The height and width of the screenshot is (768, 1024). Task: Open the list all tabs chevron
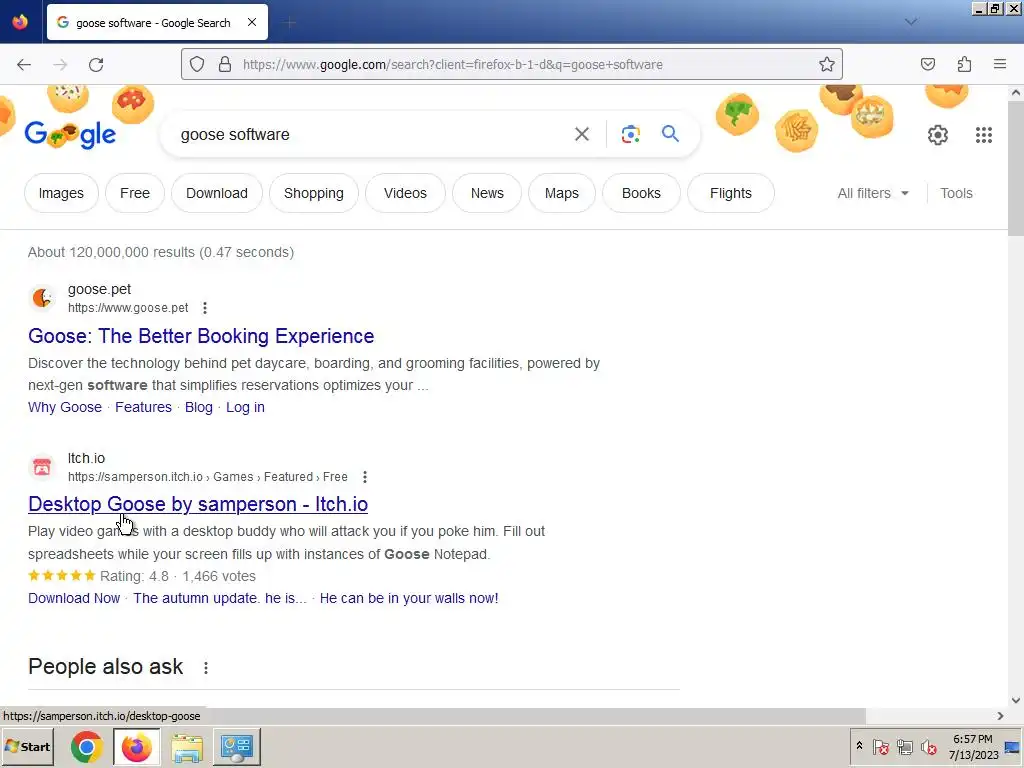(910, 22)
